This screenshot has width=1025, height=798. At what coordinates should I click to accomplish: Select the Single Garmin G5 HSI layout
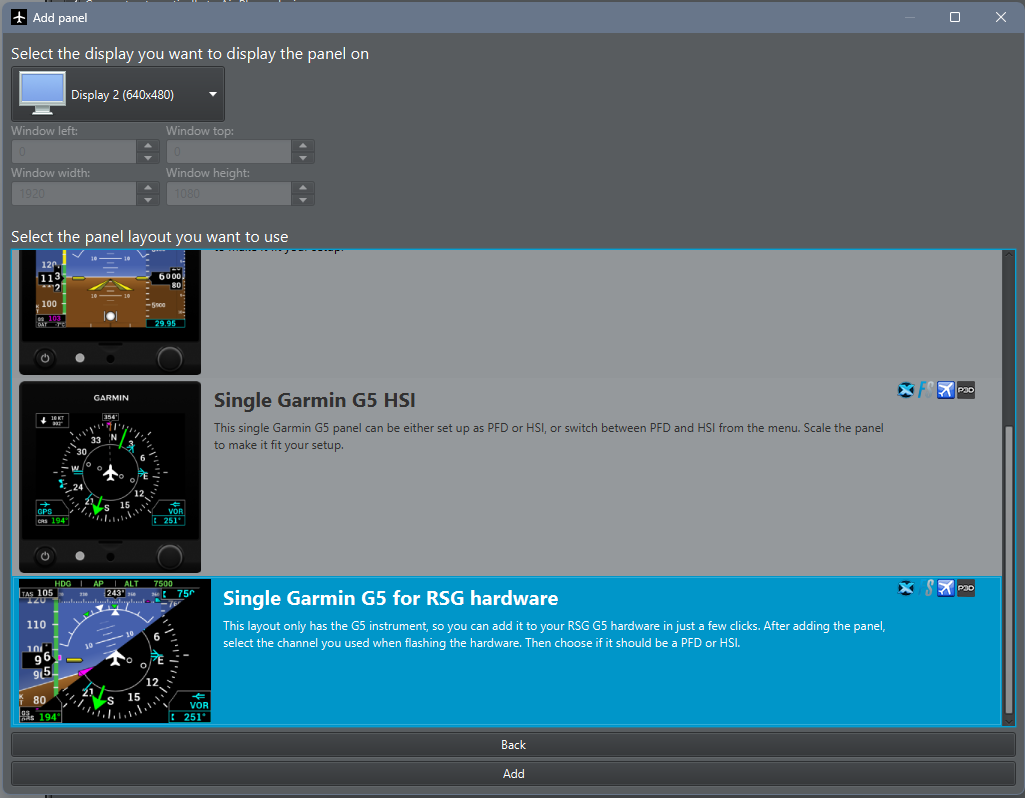[315, 401]
